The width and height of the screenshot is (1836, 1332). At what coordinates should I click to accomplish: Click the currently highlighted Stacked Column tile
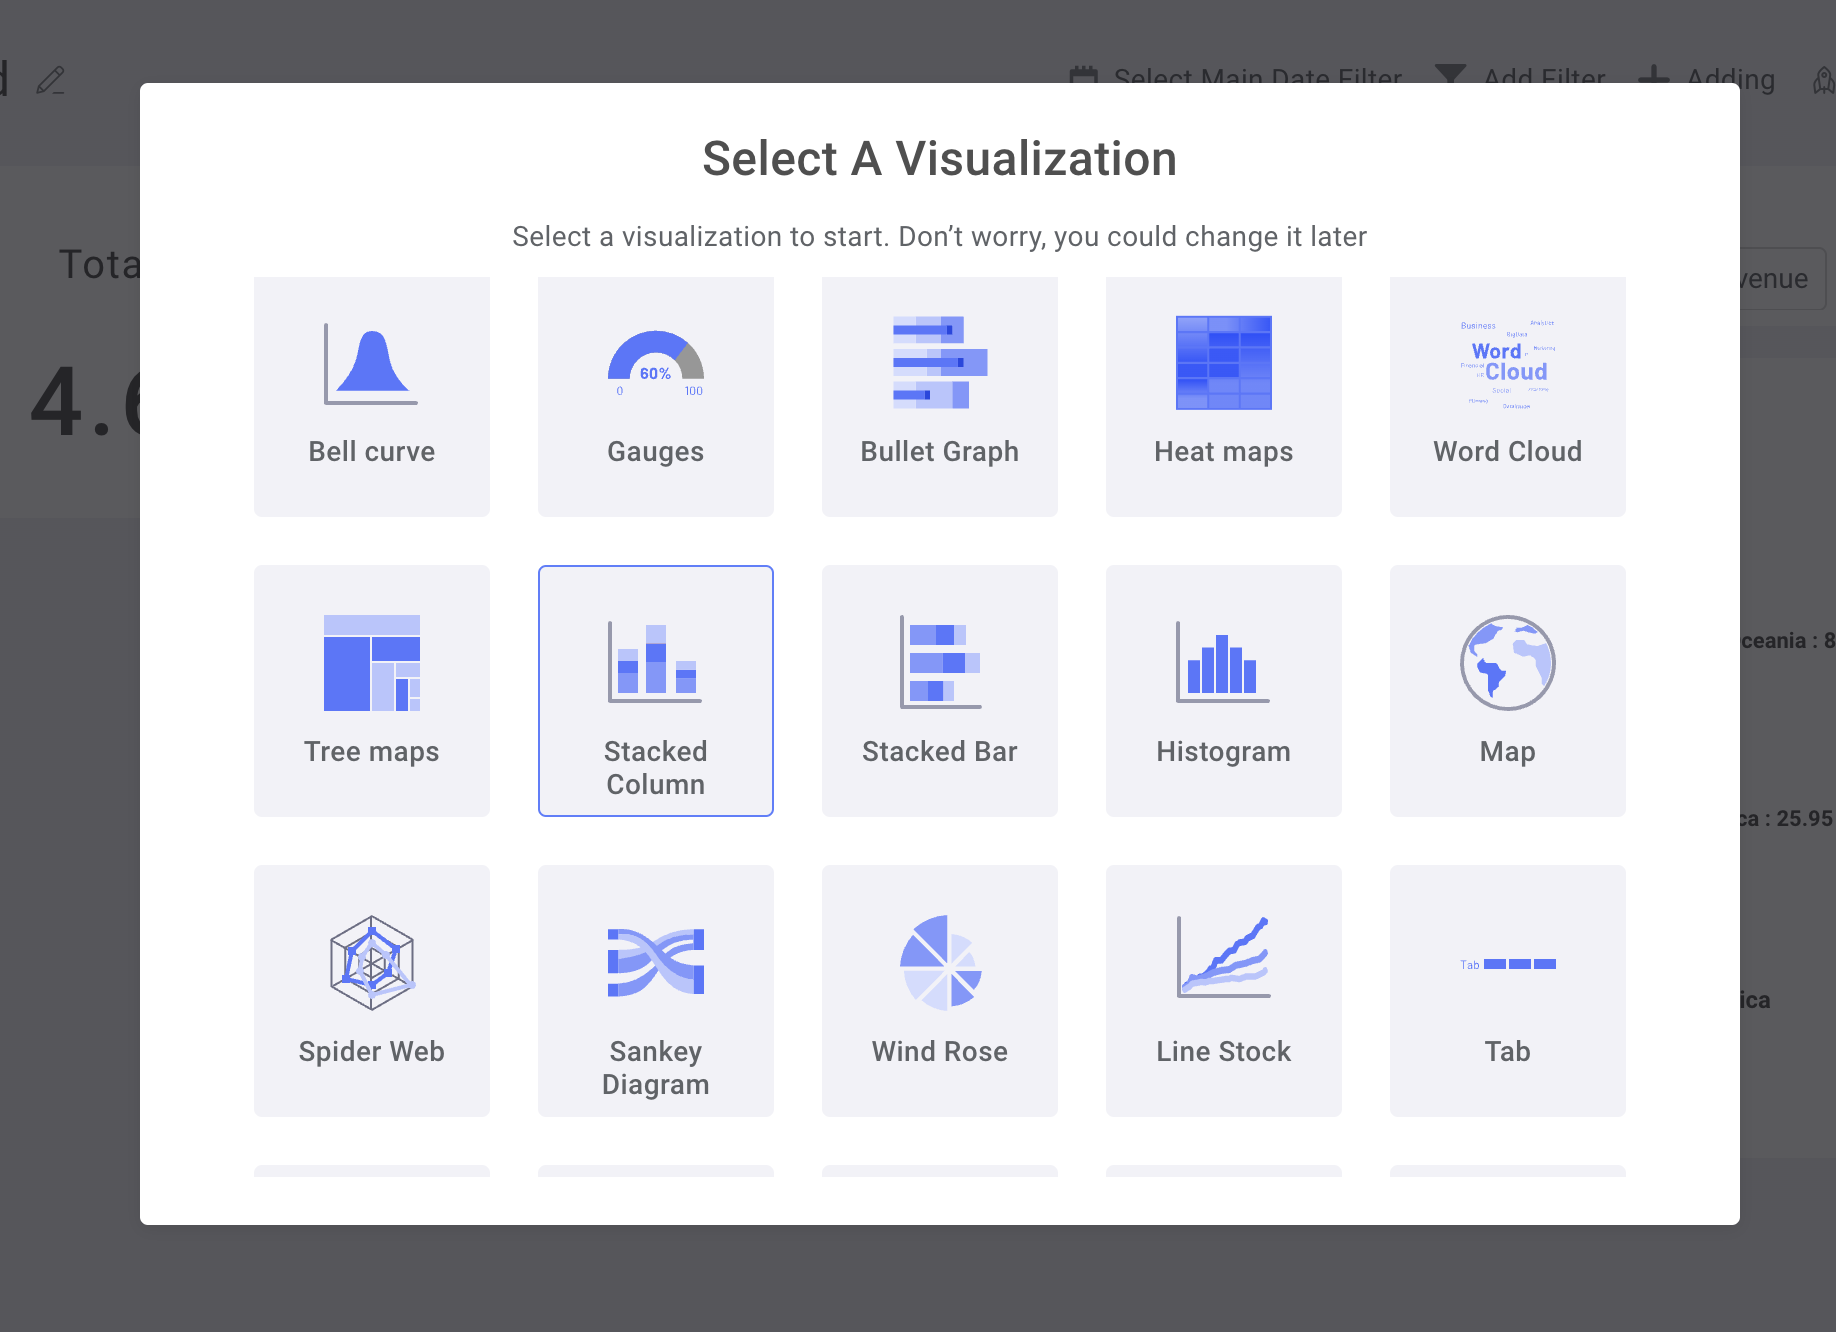click(655, 691)
